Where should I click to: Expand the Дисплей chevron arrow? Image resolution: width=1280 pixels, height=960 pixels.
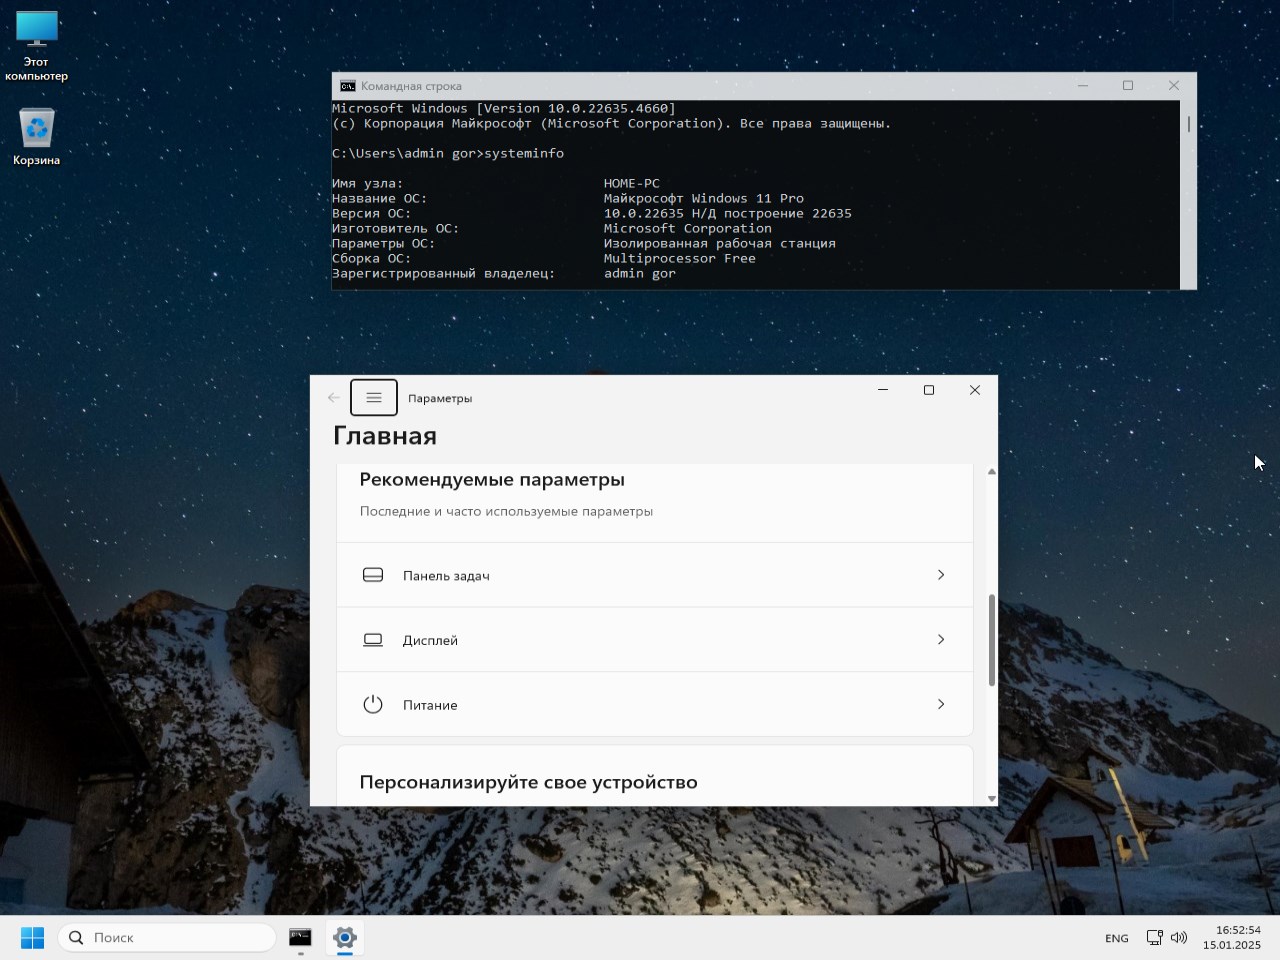940,640
